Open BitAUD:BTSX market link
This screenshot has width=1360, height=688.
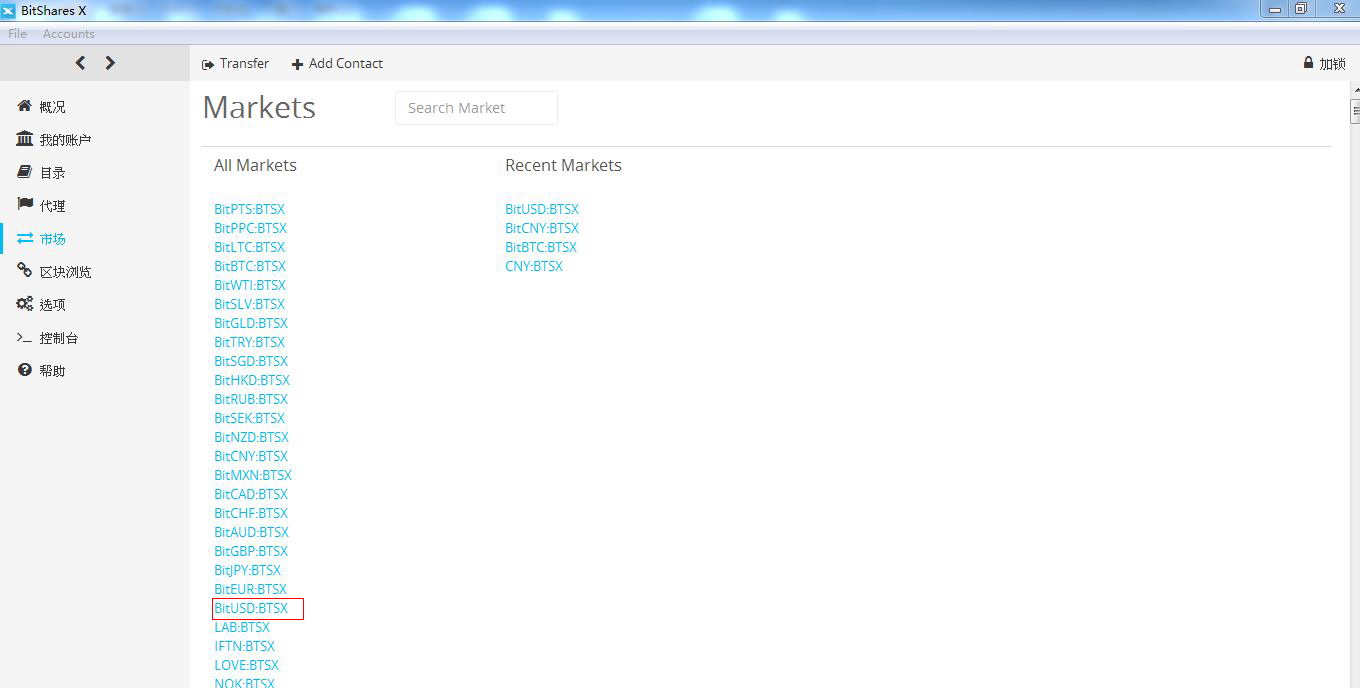[251, 532]
